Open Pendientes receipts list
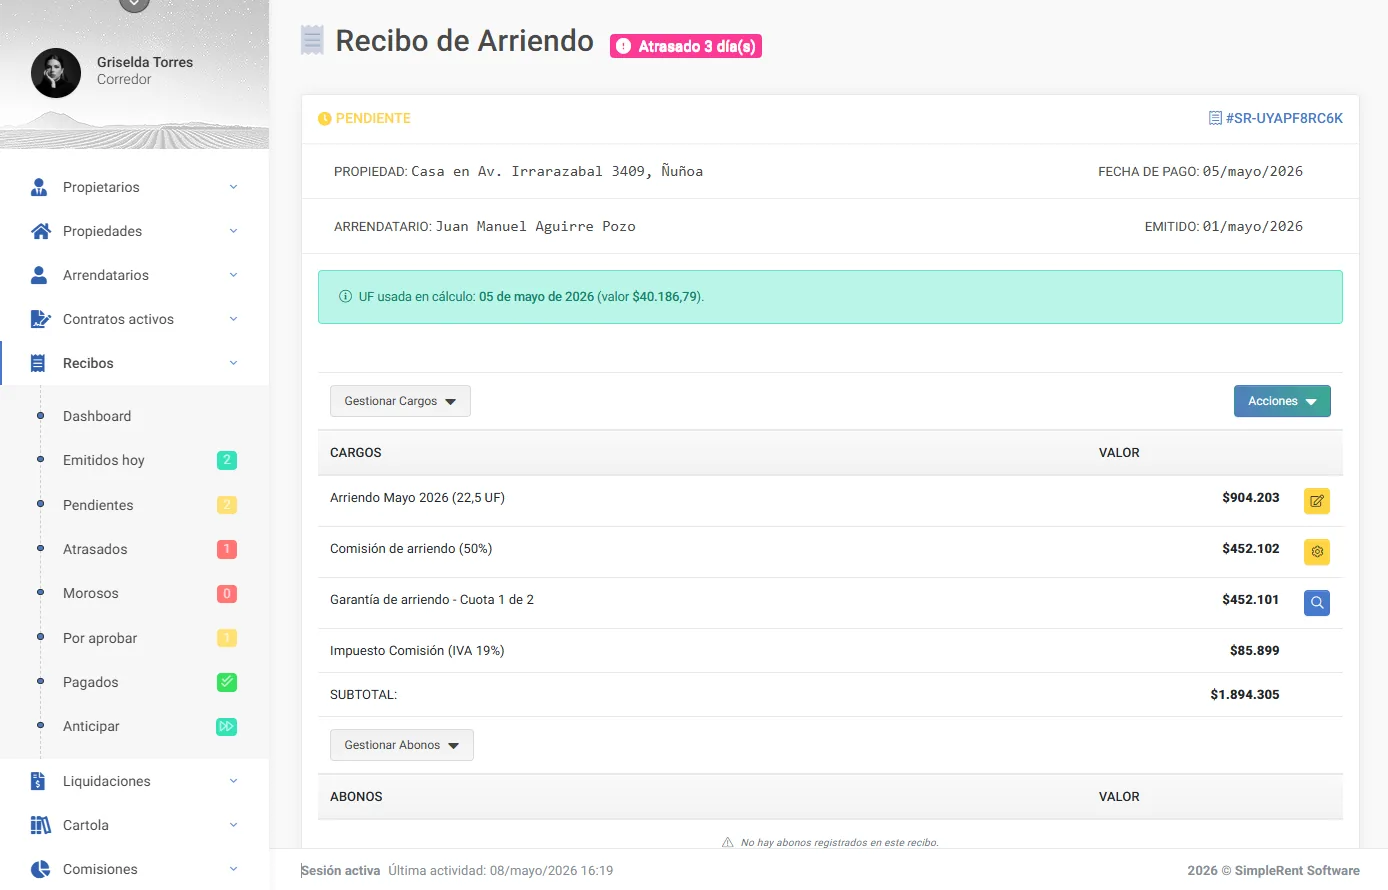Image resolution: width=1388 pixels, height=890 pixels. coord(98,505)
